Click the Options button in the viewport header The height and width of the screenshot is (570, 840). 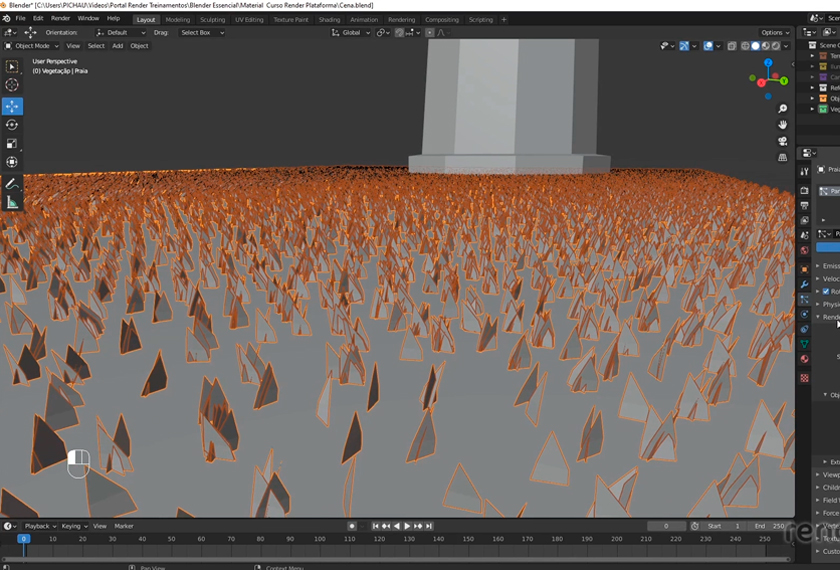(x=775, y=33)
